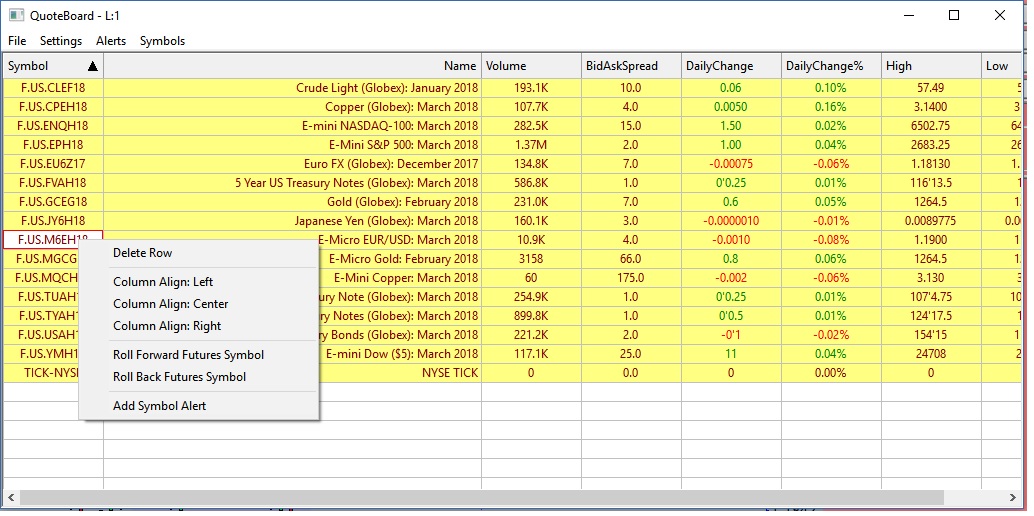Click name cell Copper (Globex): March 2018
The image size is (1034, 516).
point(293,107)
